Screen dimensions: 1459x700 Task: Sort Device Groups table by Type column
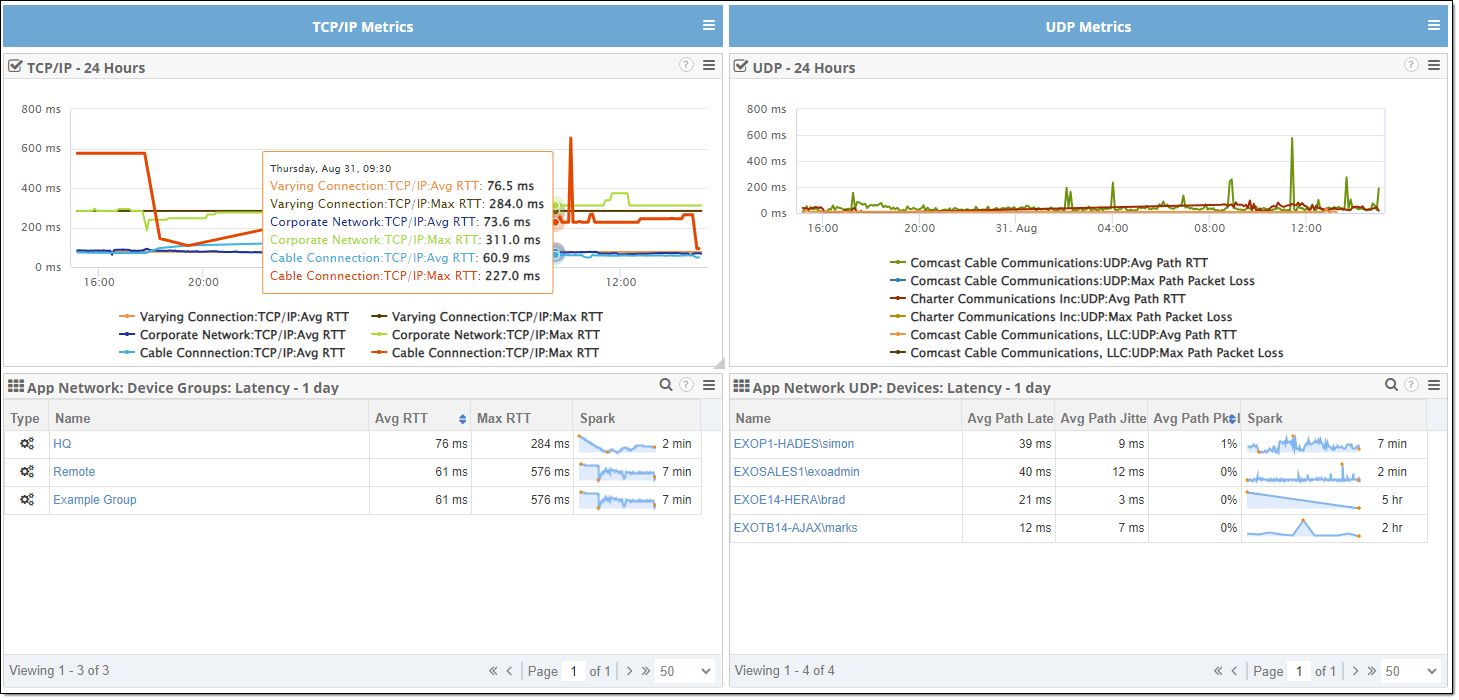tap(26, 419)
